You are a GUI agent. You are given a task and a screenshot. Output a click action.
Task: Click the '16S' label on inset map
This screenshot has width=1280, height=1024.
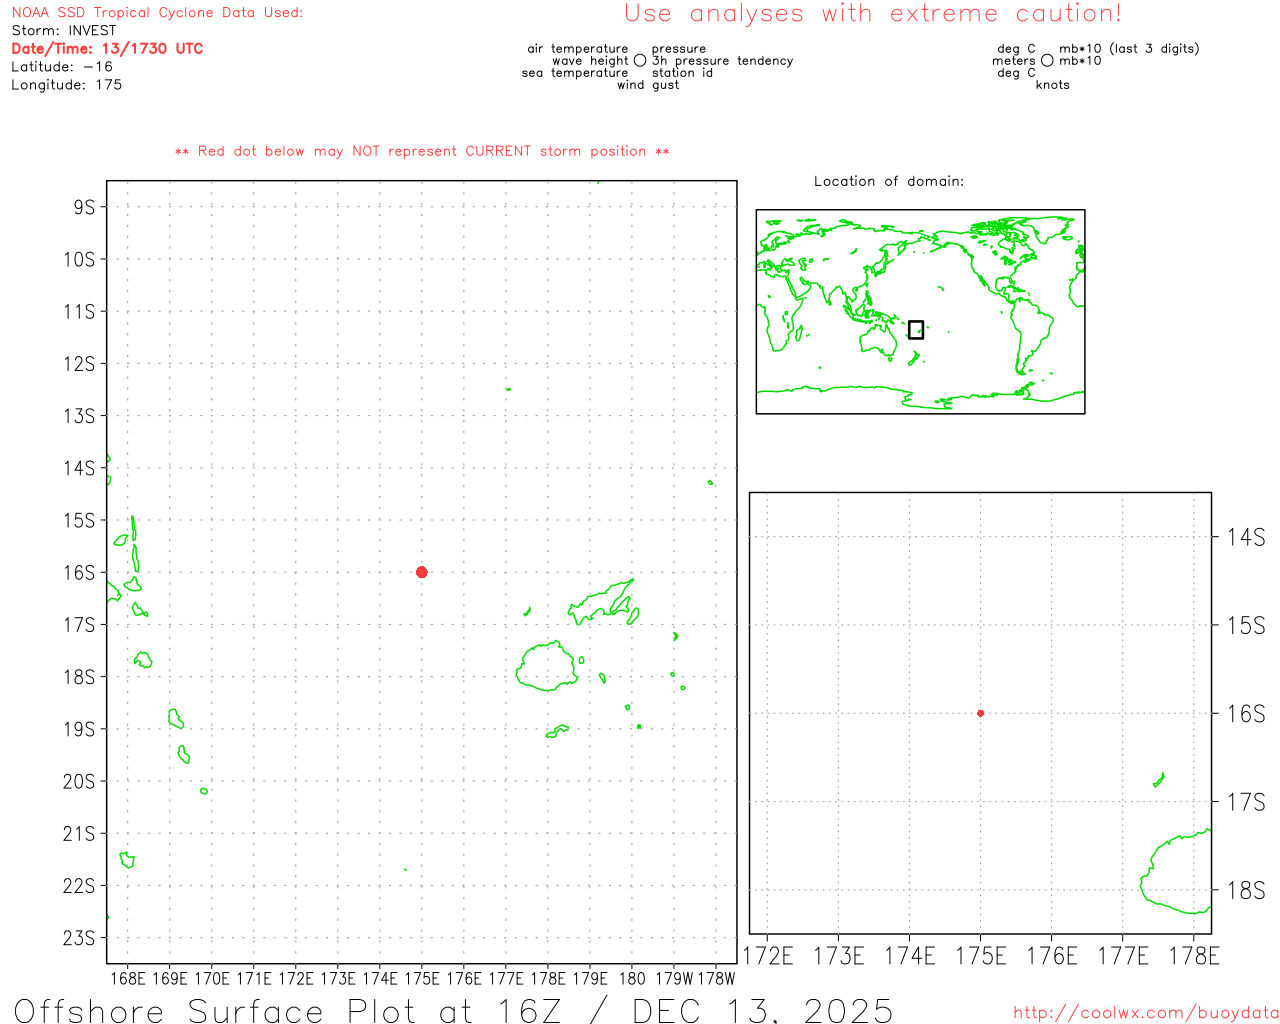point(1246,714)
